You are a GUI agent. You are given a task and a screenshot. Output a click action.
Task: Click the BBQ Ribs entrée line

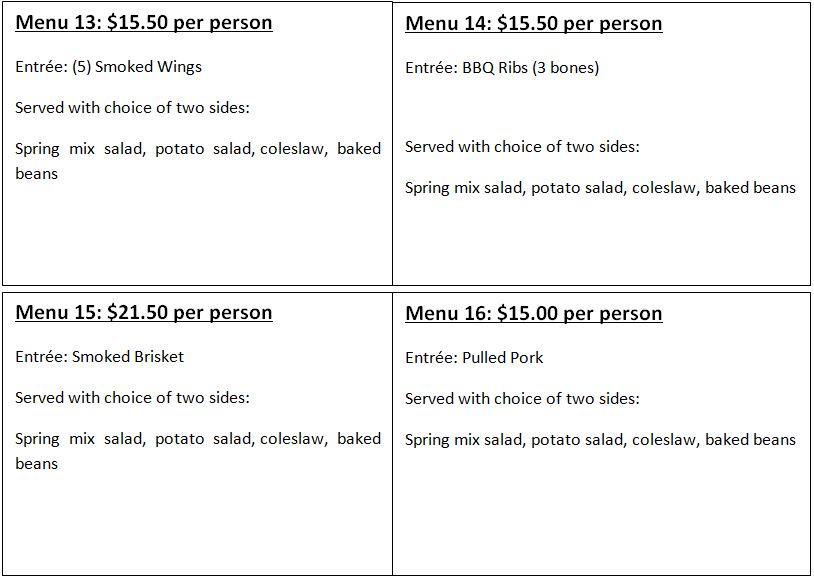(x=502, y=68)
